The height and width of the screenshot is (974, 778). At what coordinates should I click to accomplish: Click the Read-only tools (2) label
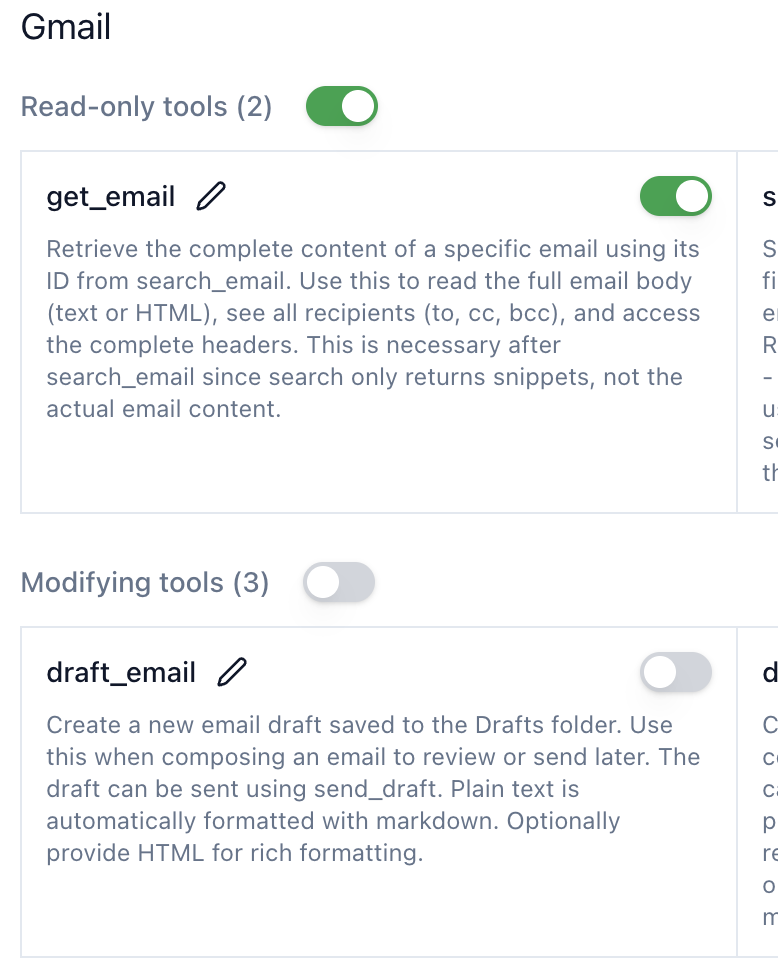pos(147,107)
